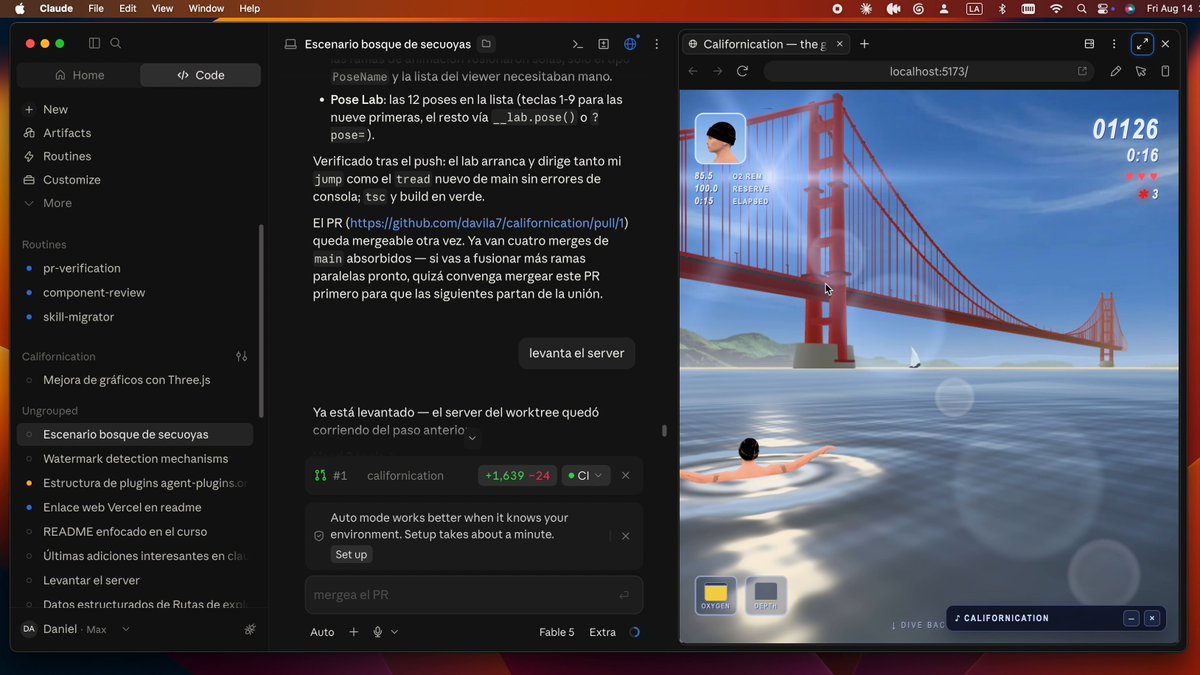This screenshot has width=1200, height=675.
Task: Select 'Enlace web Vercel en readme' session
Action: [x=122, y=507]
